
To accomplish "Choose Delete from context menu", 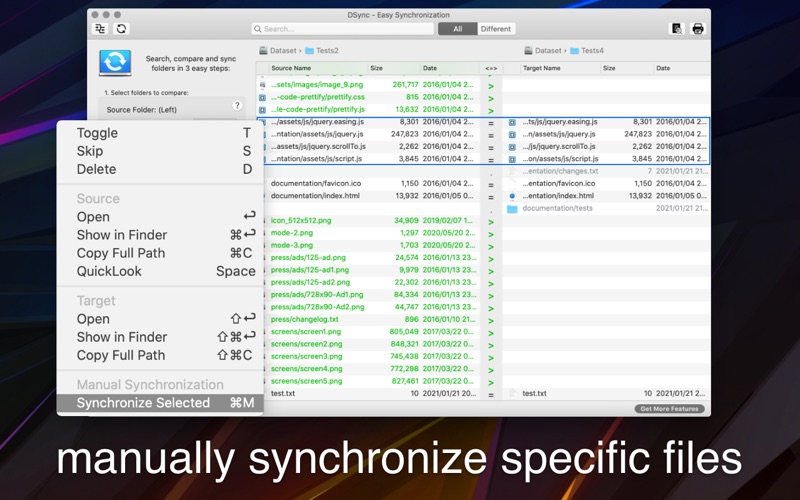I will [x=160, y=169].
